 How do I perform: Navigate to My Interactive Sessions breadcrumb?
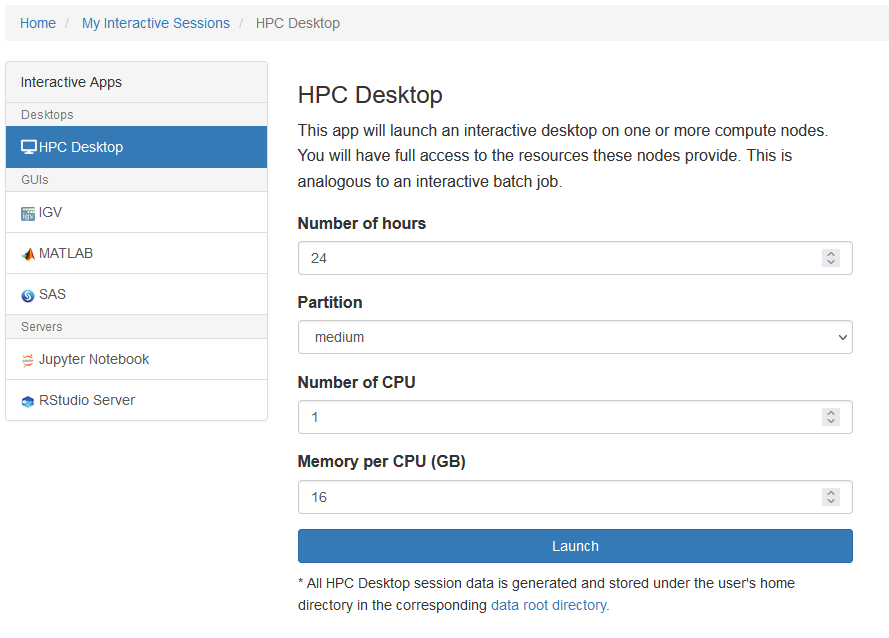click(155, 23)
